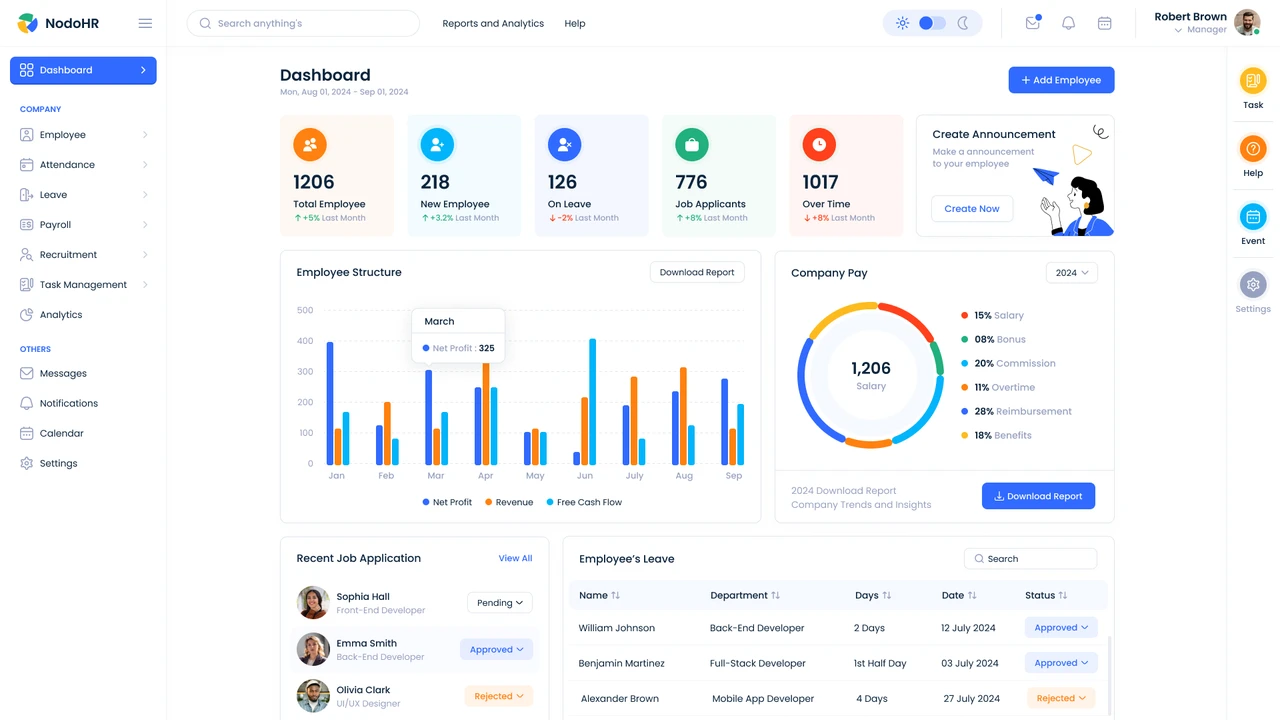Open the Task shortcut icon
Image resolution: width=1280 pixels, height=720 pixels.
(1253, 81)
